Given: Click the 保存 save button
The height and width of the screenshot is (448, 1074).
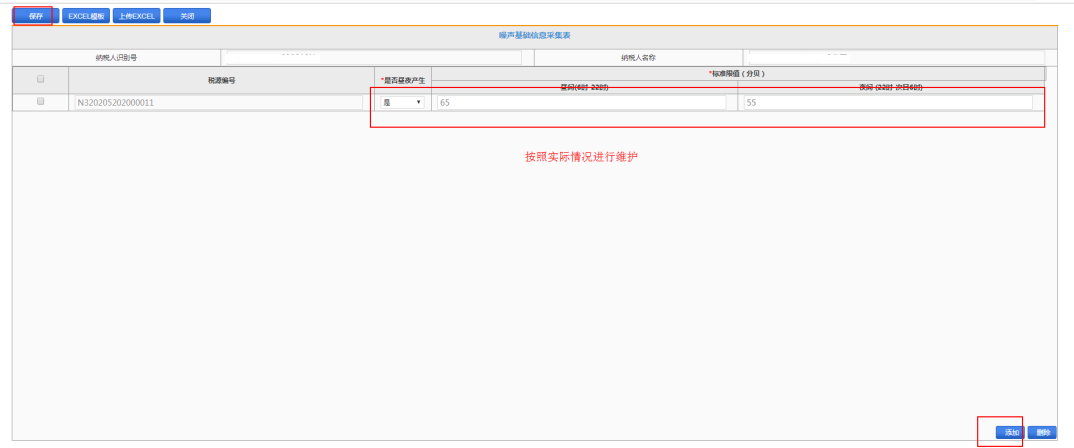Looking at the screenshot, I should [36, 16].
